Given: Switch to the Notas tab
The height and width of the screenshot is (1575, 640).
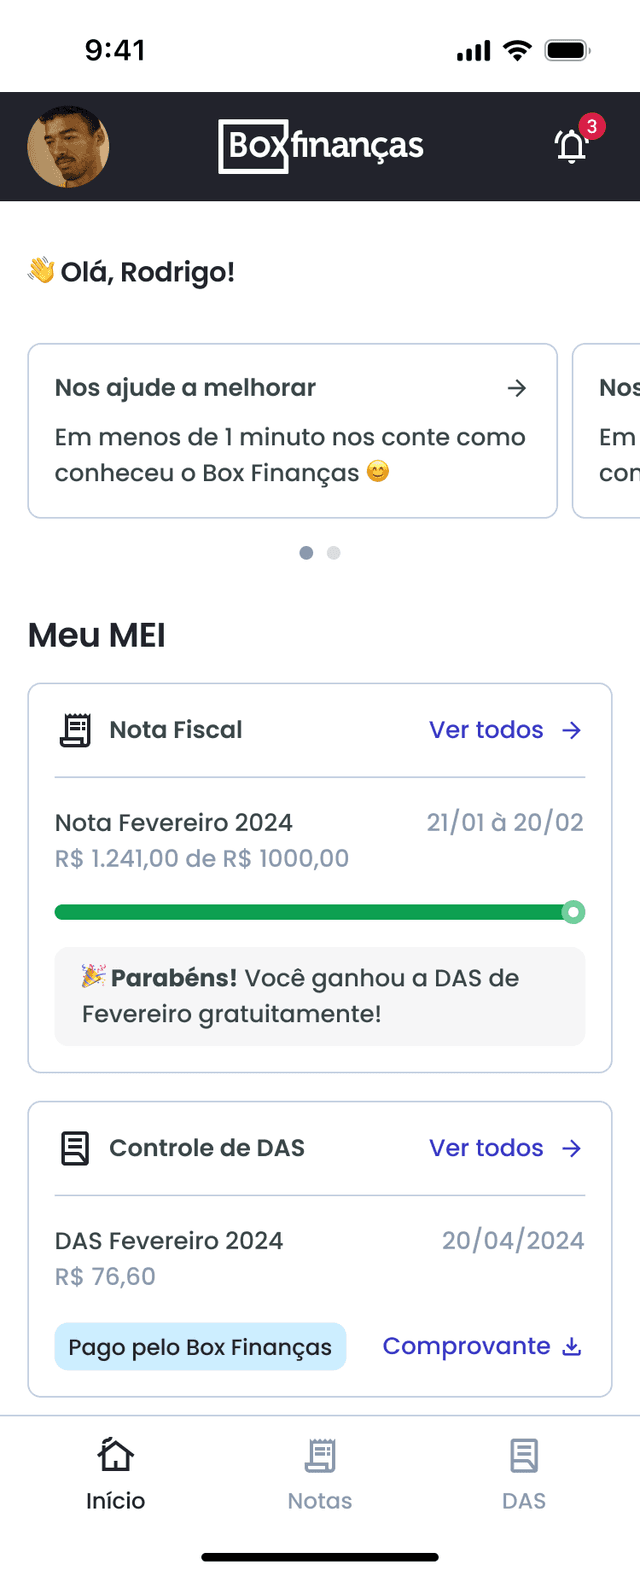Looking at the screenshot, I should tap(320, 1473).
